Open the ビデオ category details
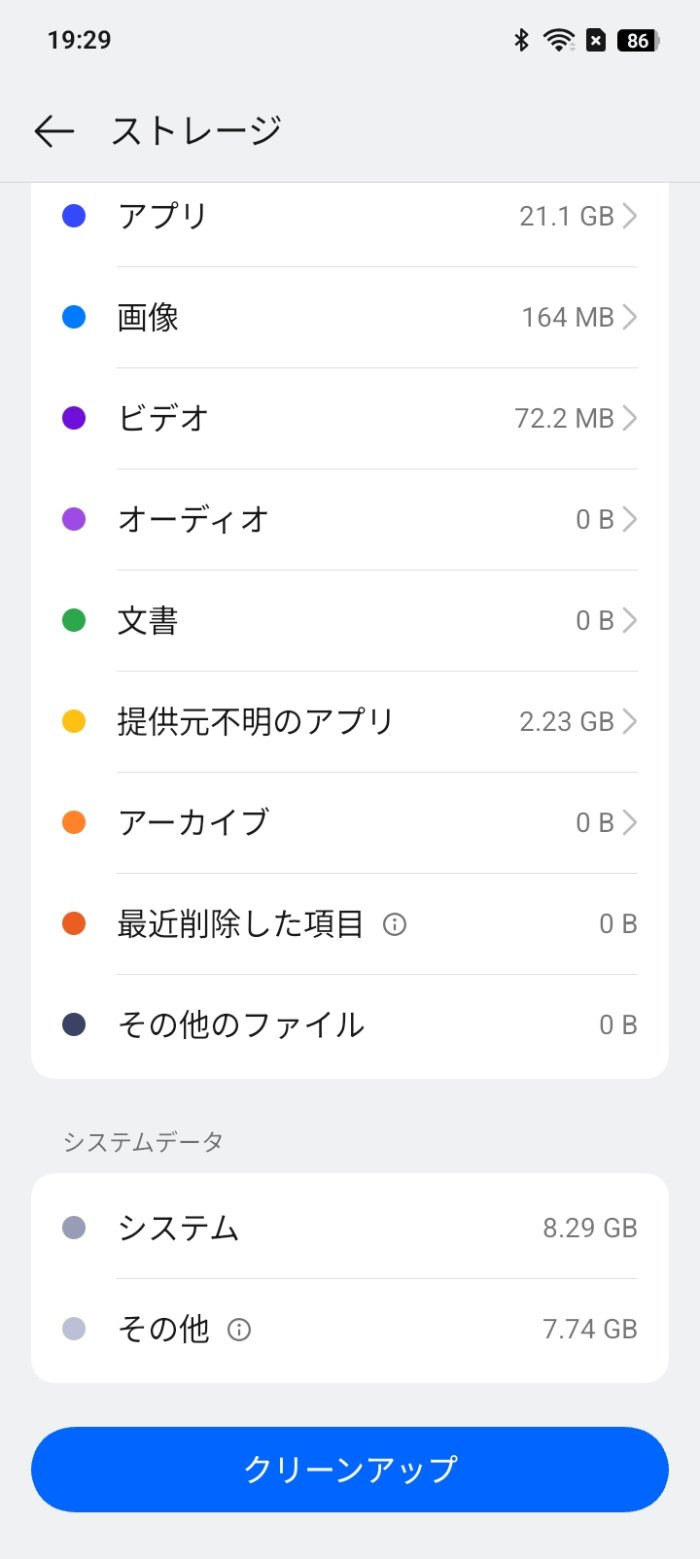The image size is (700, 1559). (350, 418)
